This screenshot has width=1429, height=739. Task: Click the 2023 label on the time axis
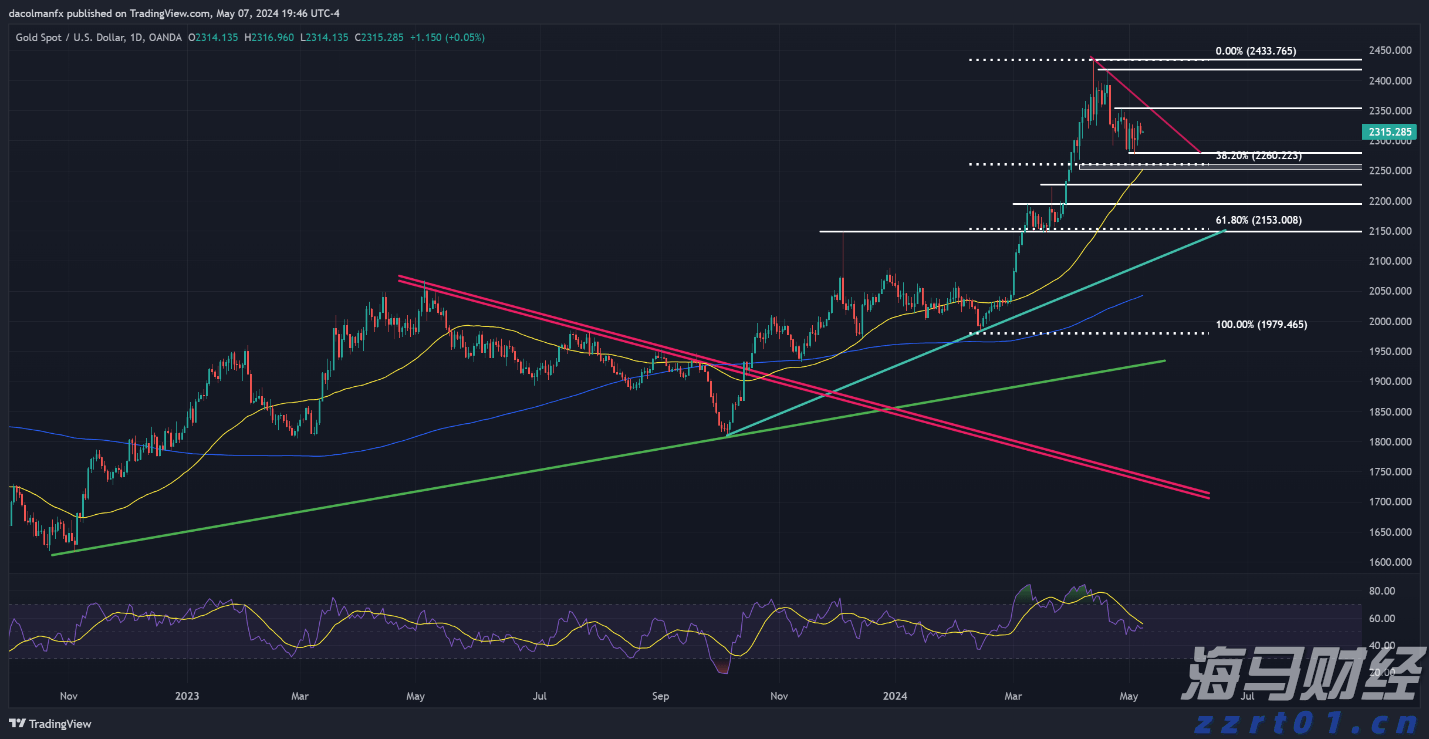[x=188, y=694]
